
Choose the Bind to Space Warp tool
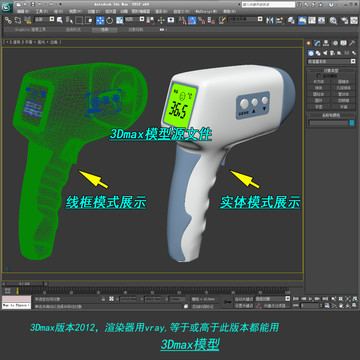pos(27,20)
